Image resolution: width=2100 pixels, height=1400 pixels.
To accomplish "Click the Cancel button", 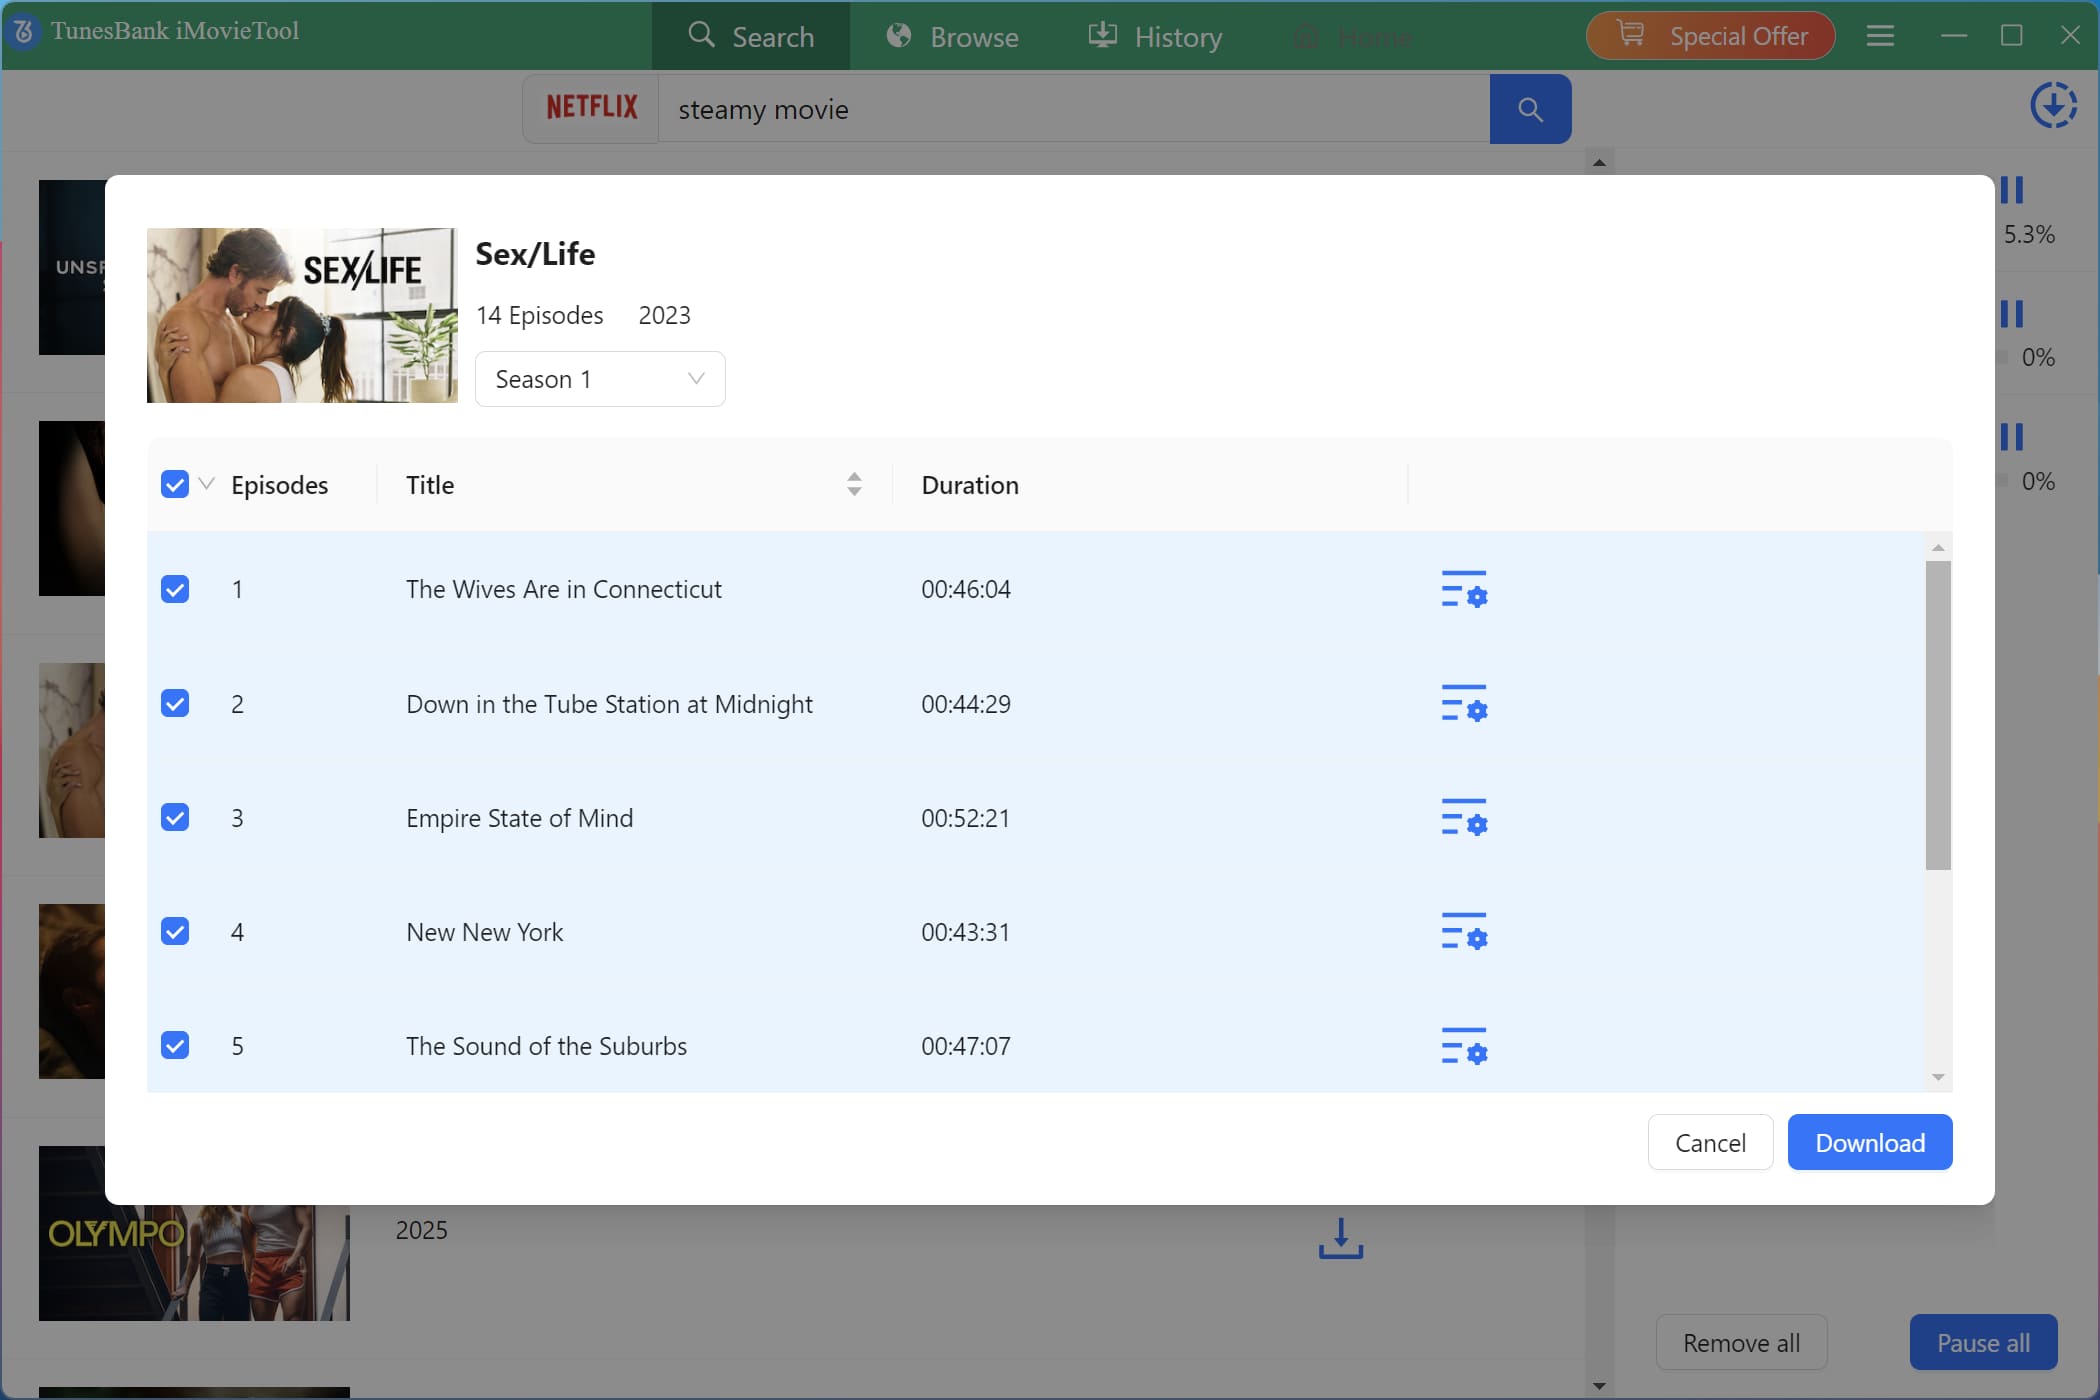I will [1710, 1142].
